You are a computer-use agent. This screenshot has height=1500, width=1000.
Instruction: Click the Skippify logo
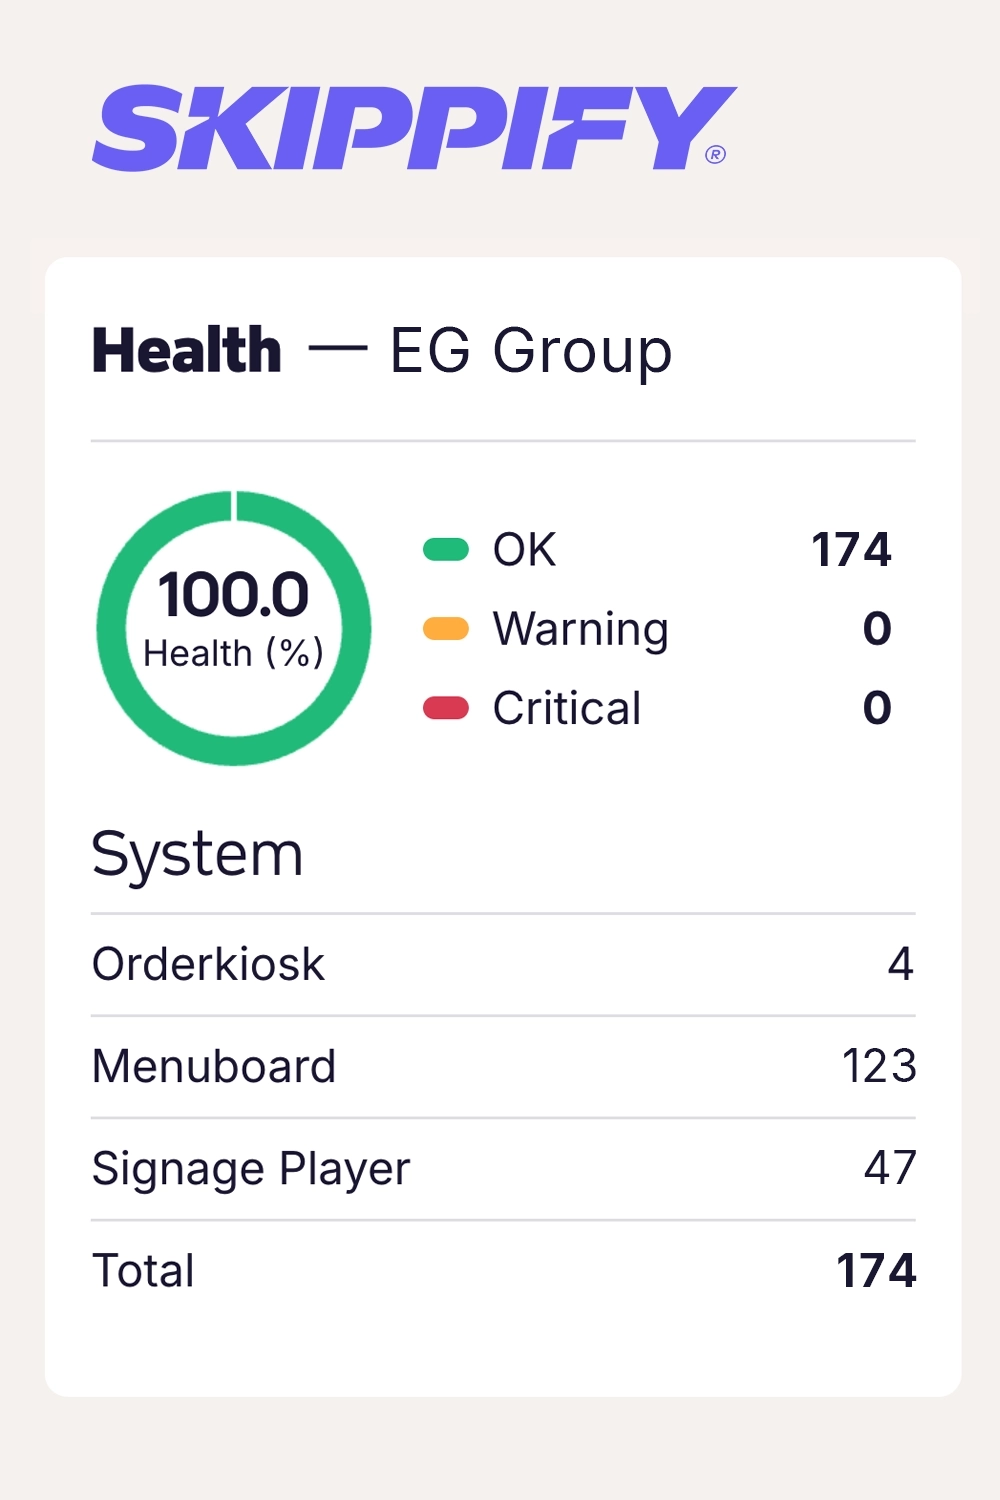click(x=410, y=128)
